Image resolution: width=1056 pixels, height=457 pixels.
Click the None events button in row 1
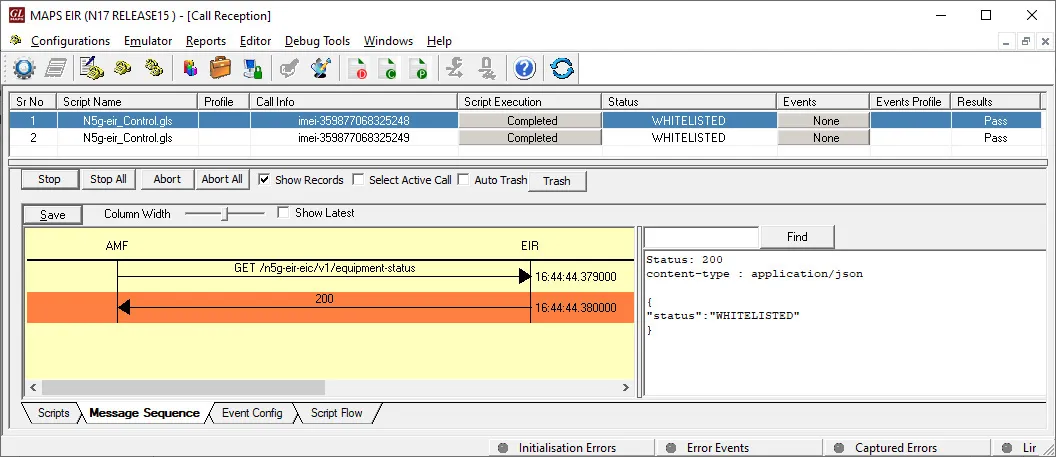(824, 120)
